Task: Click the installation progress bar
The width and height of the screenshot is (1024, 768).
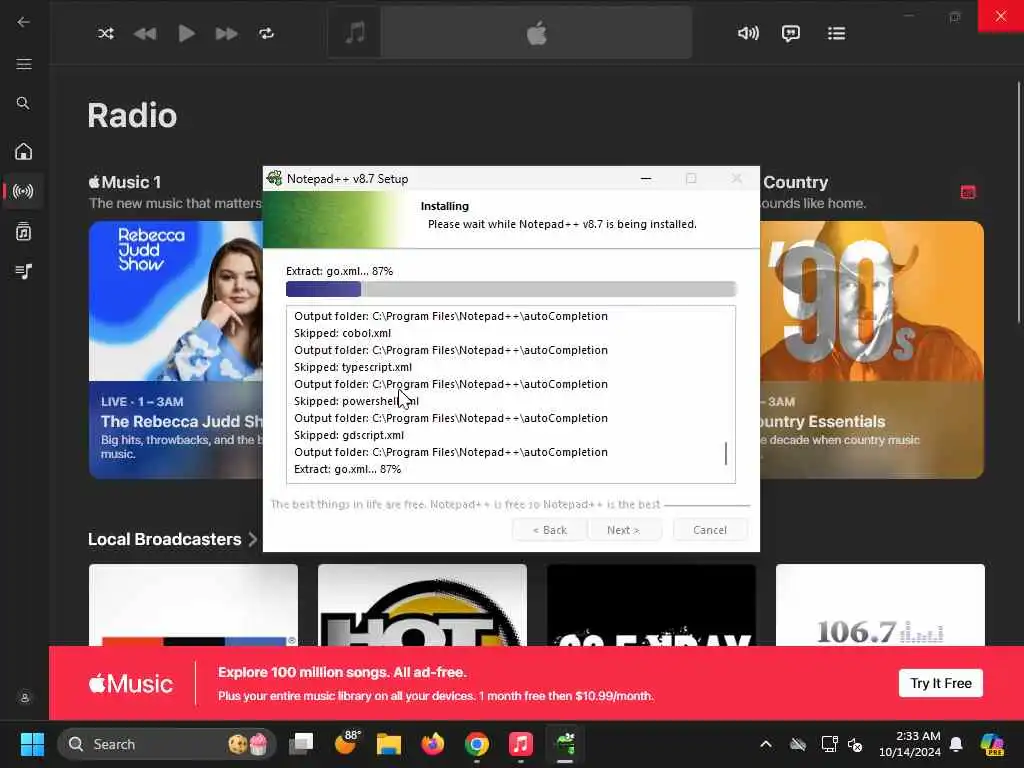Action: [x=511, y=289]
